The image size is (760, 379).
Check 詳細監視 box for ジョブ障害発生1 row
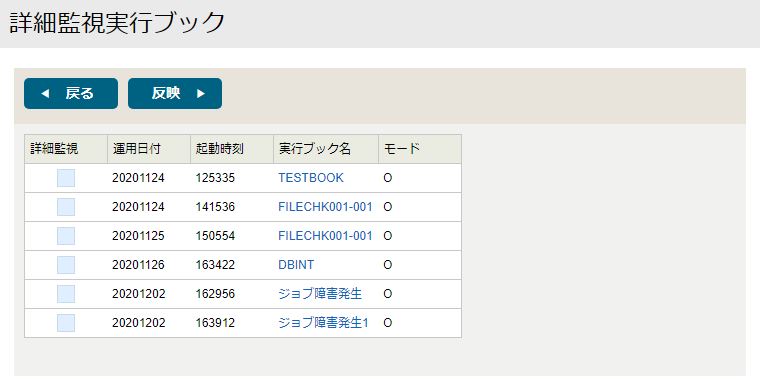[x=66, y=323]
